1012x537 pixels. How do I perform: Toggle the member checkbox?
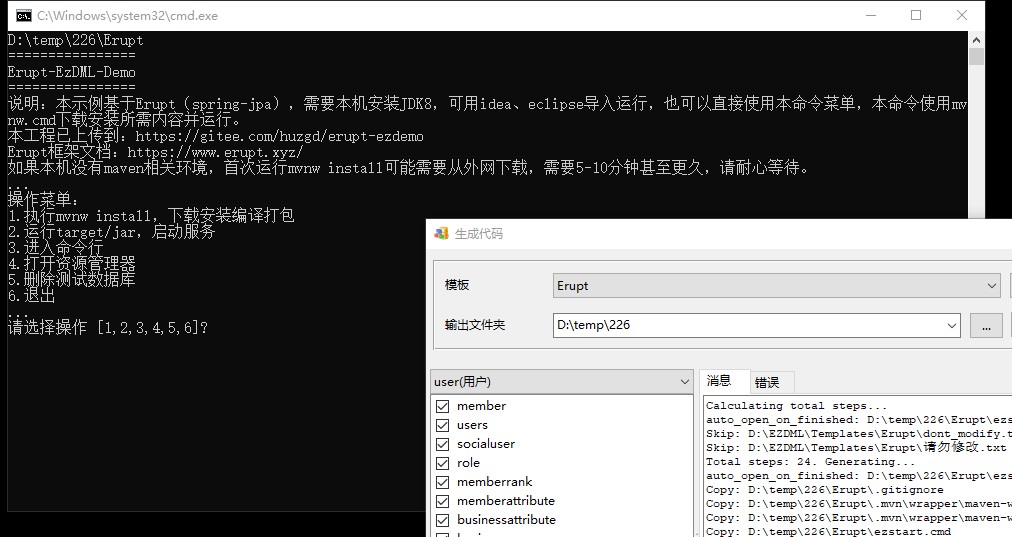click(442, 406)
